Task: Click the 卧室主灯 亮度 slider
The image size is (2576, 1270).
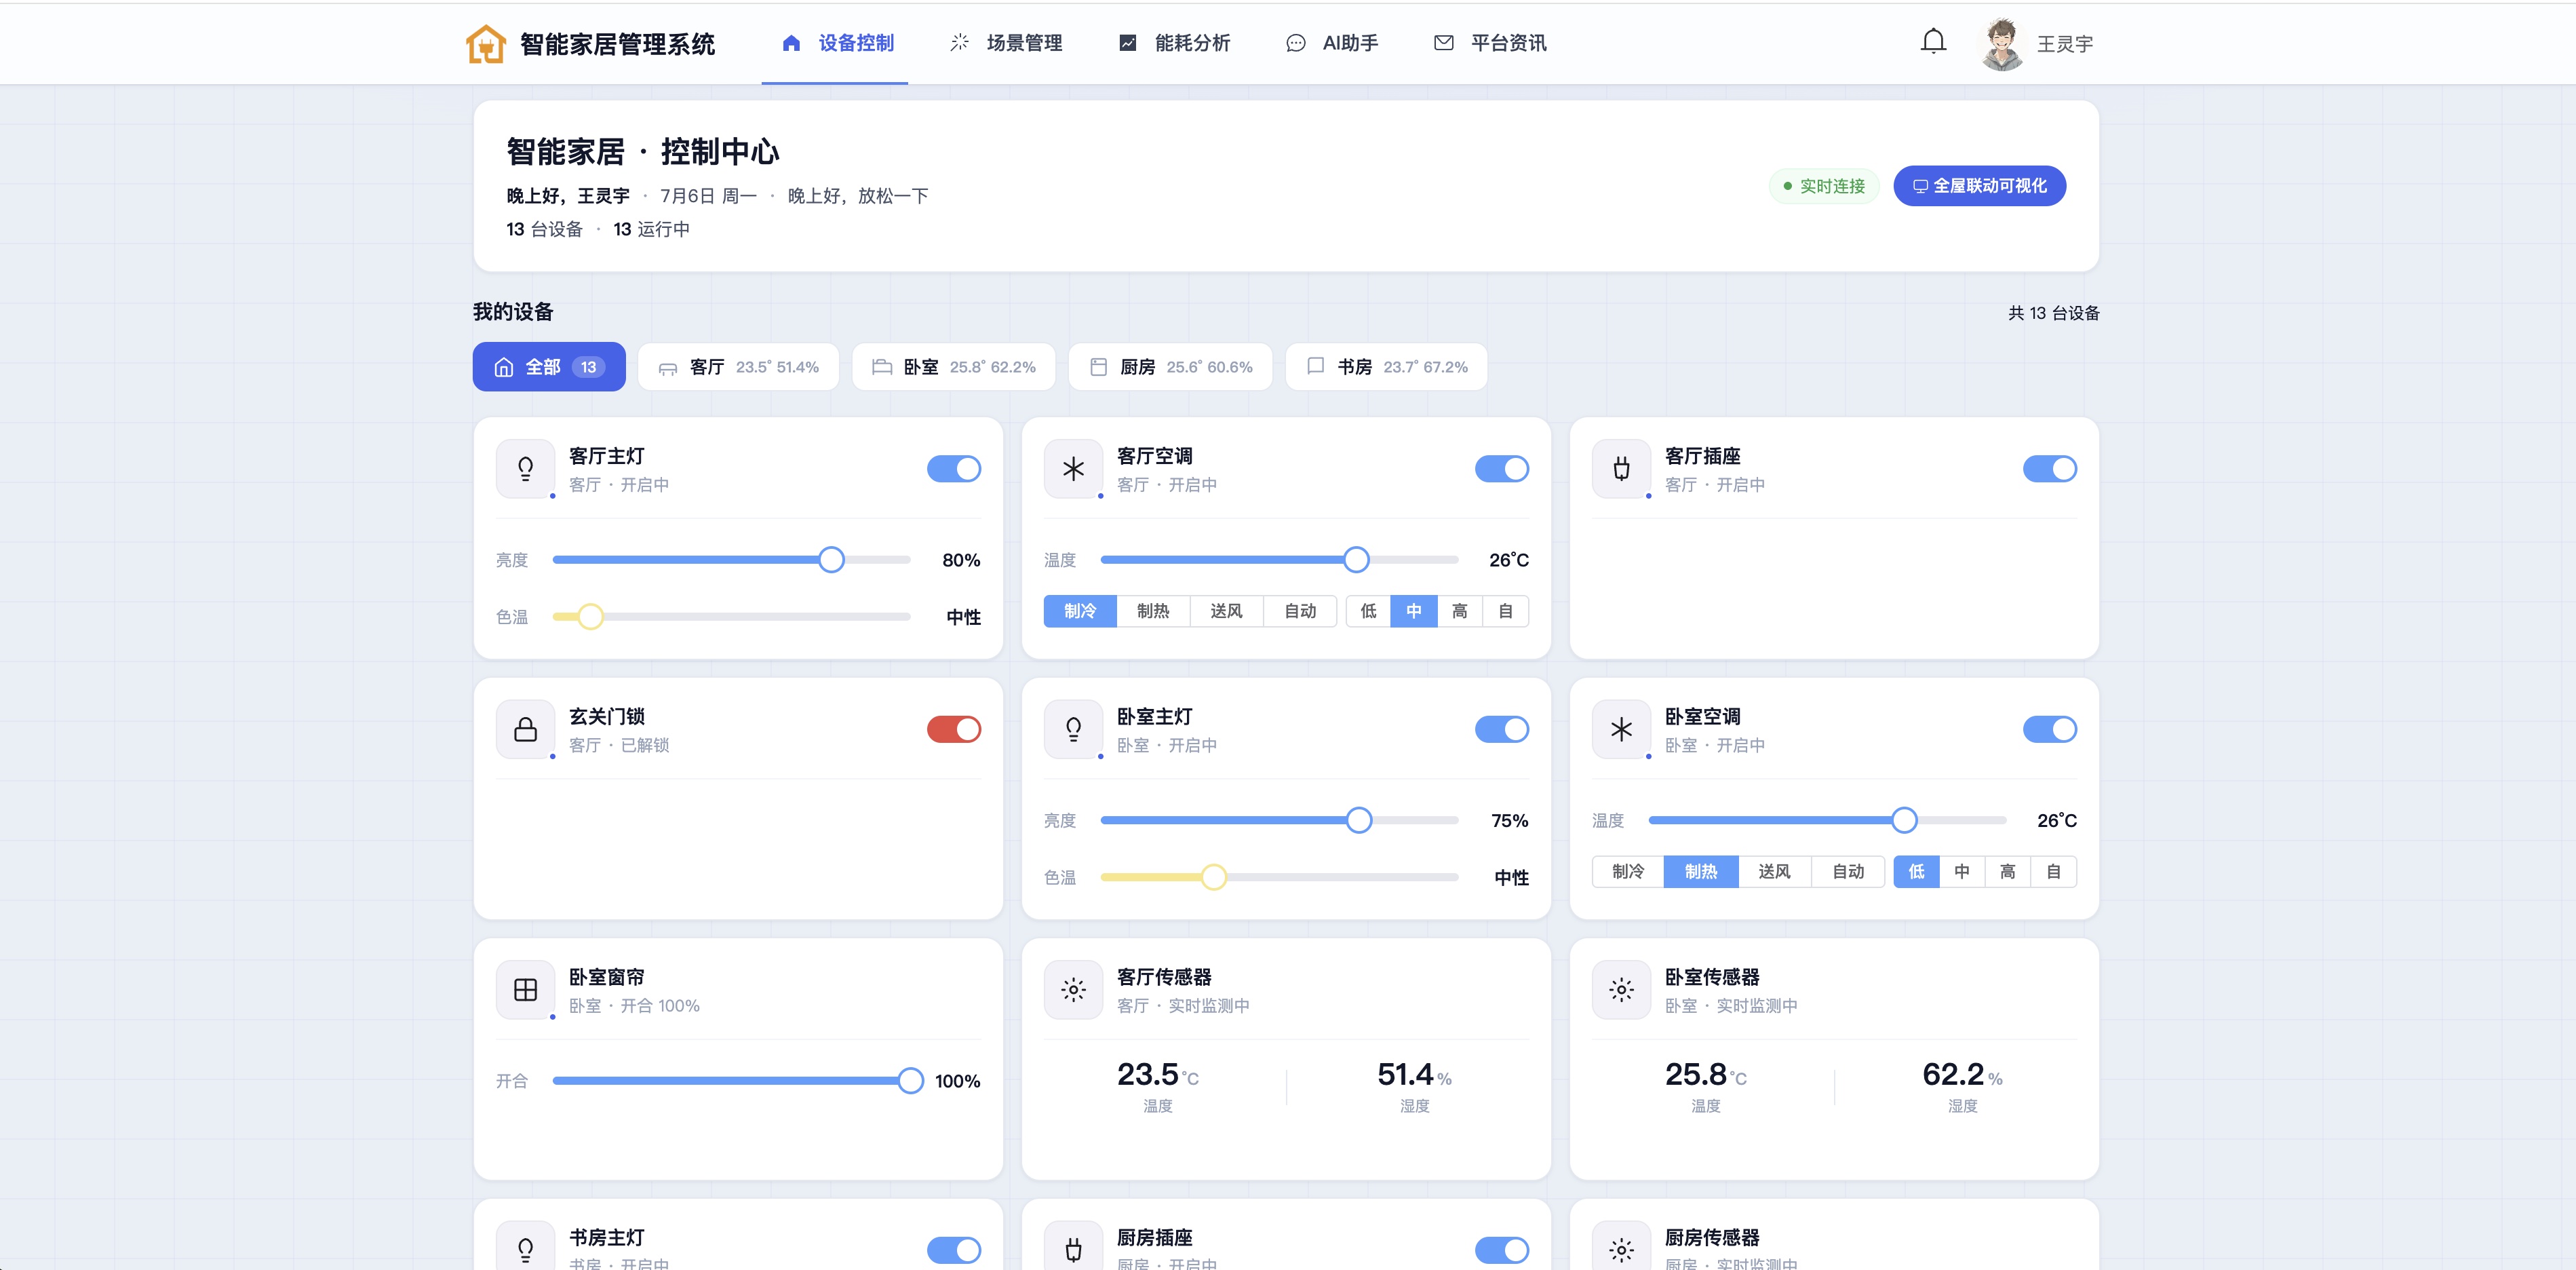Action: [1279, 821]
